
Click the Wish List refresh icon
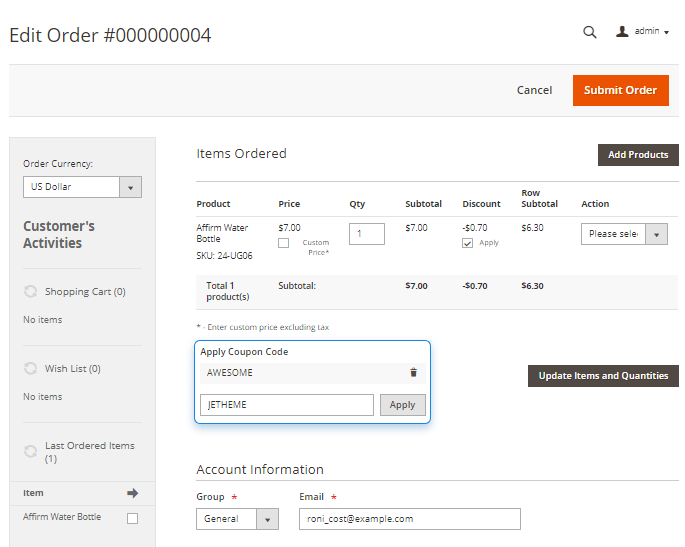click(x=31, y=369)
